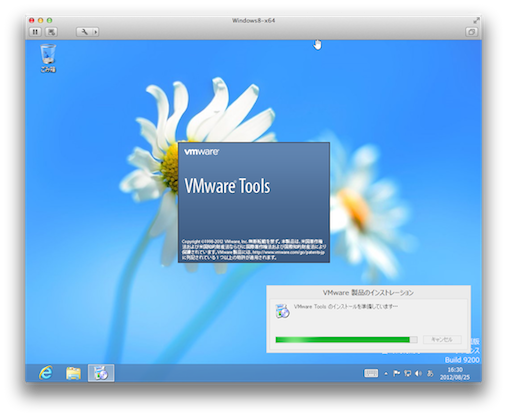Open File Explorer from the taskbar
The width and height of the screenshot is (507, 417).
click(x=73, y=373)
